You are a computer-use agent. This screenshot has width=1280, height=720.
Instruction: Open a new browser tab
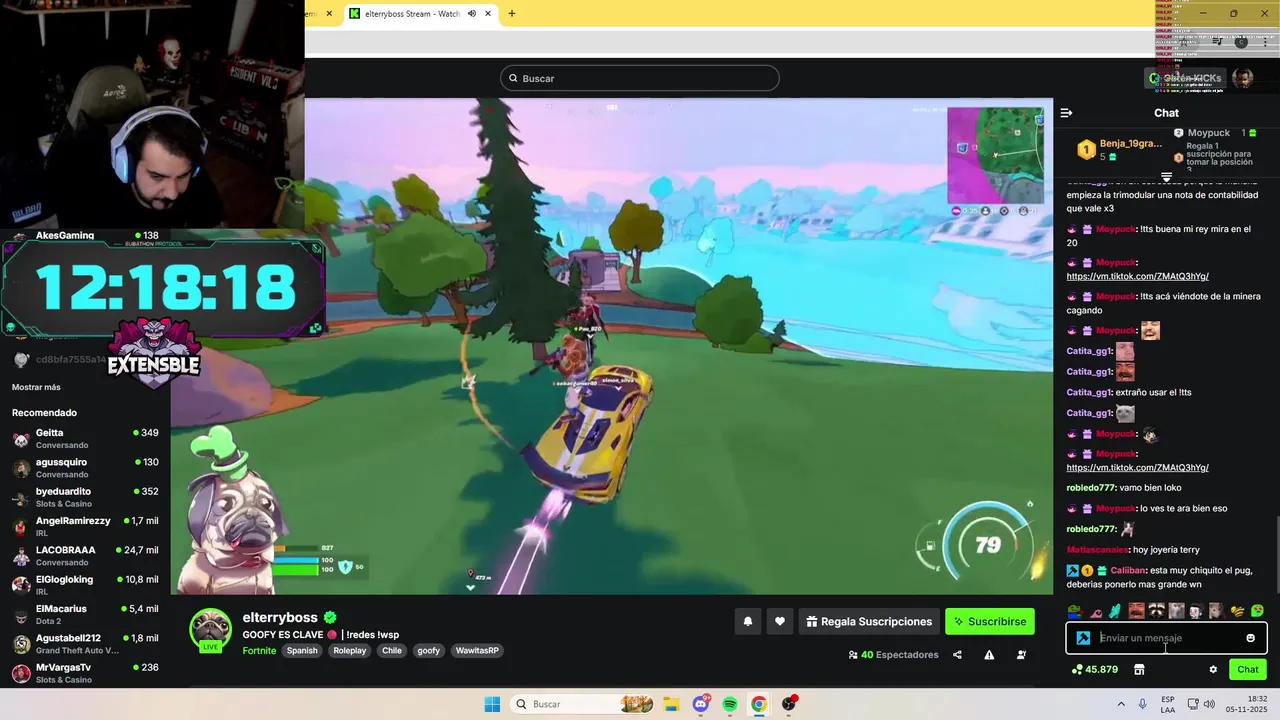(512, 14)
